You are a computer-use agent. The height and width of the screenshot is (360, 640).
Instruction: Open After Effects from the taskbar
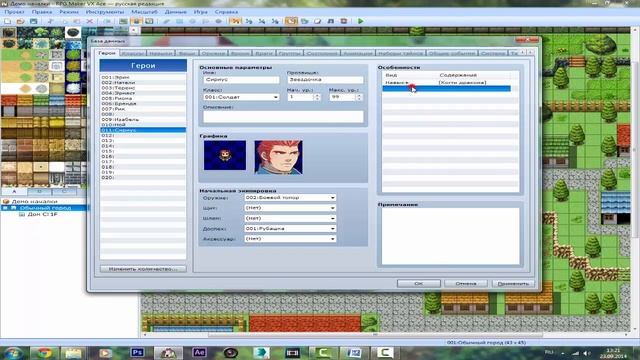pos(199,353)
